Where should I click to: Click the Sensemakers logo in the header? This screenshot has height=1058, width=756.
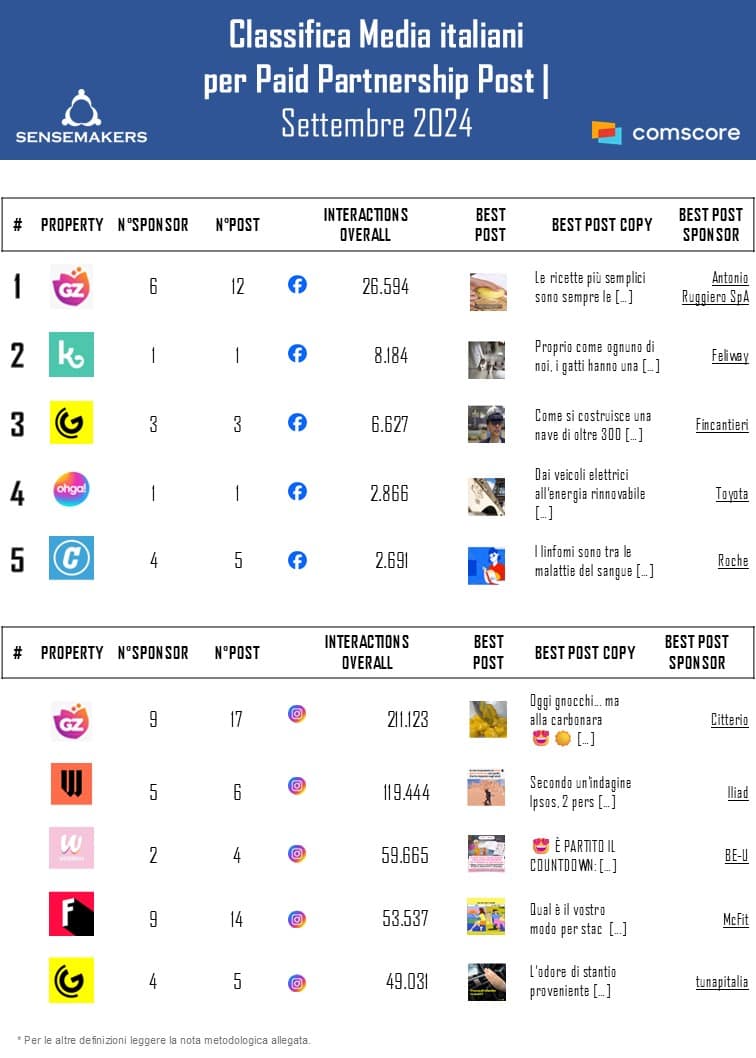pos(81,116)
